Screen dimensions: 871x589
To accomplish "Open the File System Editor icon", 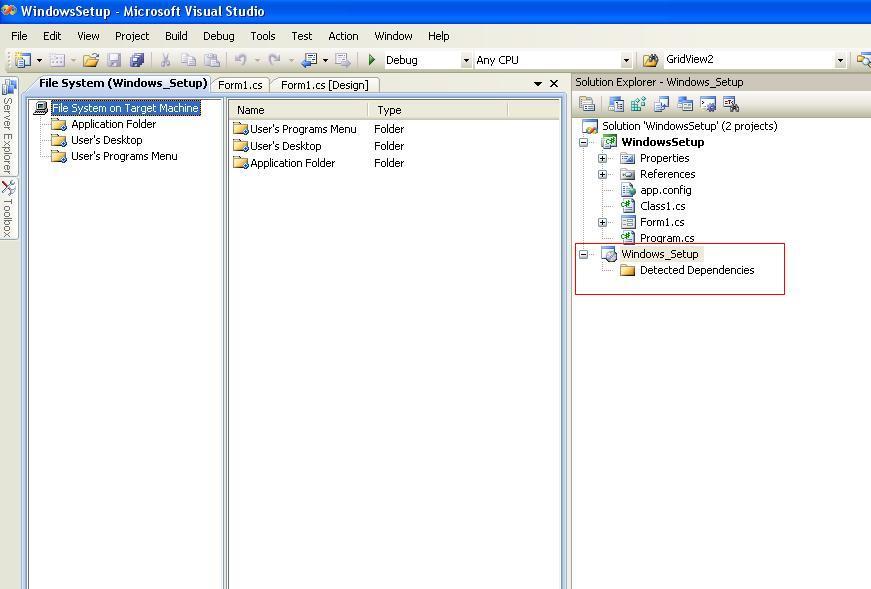I will click(x=615, y=104).
